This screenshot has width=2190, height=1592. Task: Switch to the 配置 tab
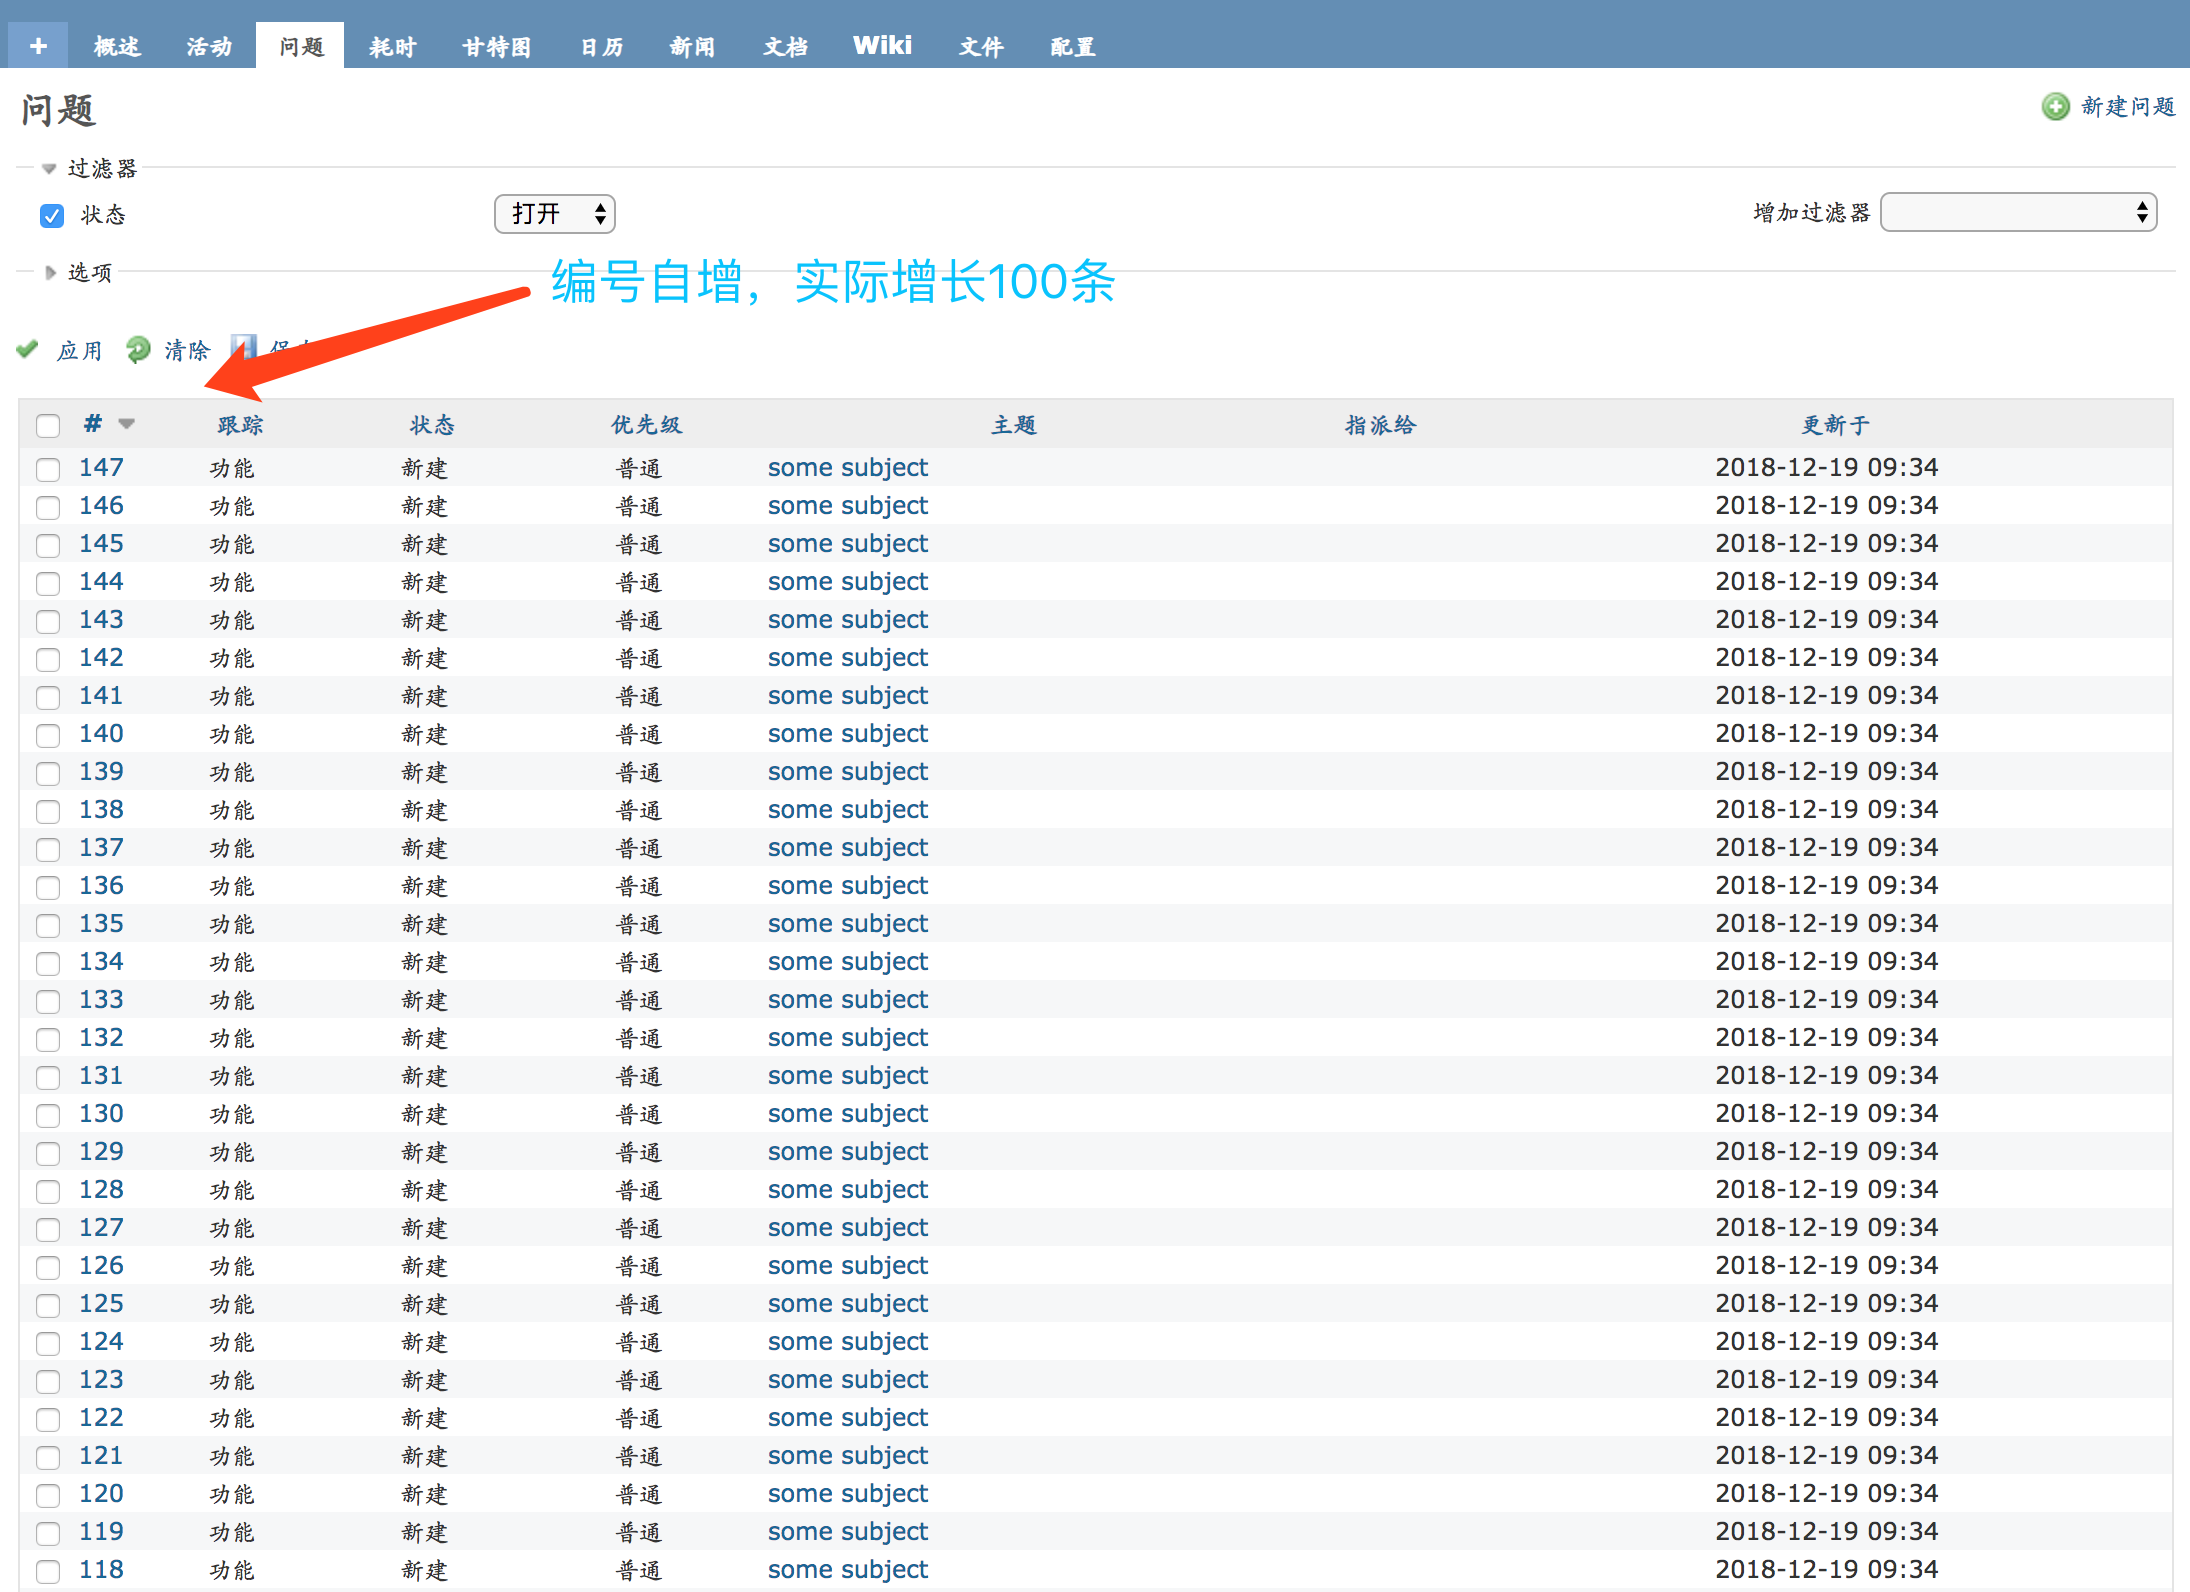click(x=1071, y=45)
